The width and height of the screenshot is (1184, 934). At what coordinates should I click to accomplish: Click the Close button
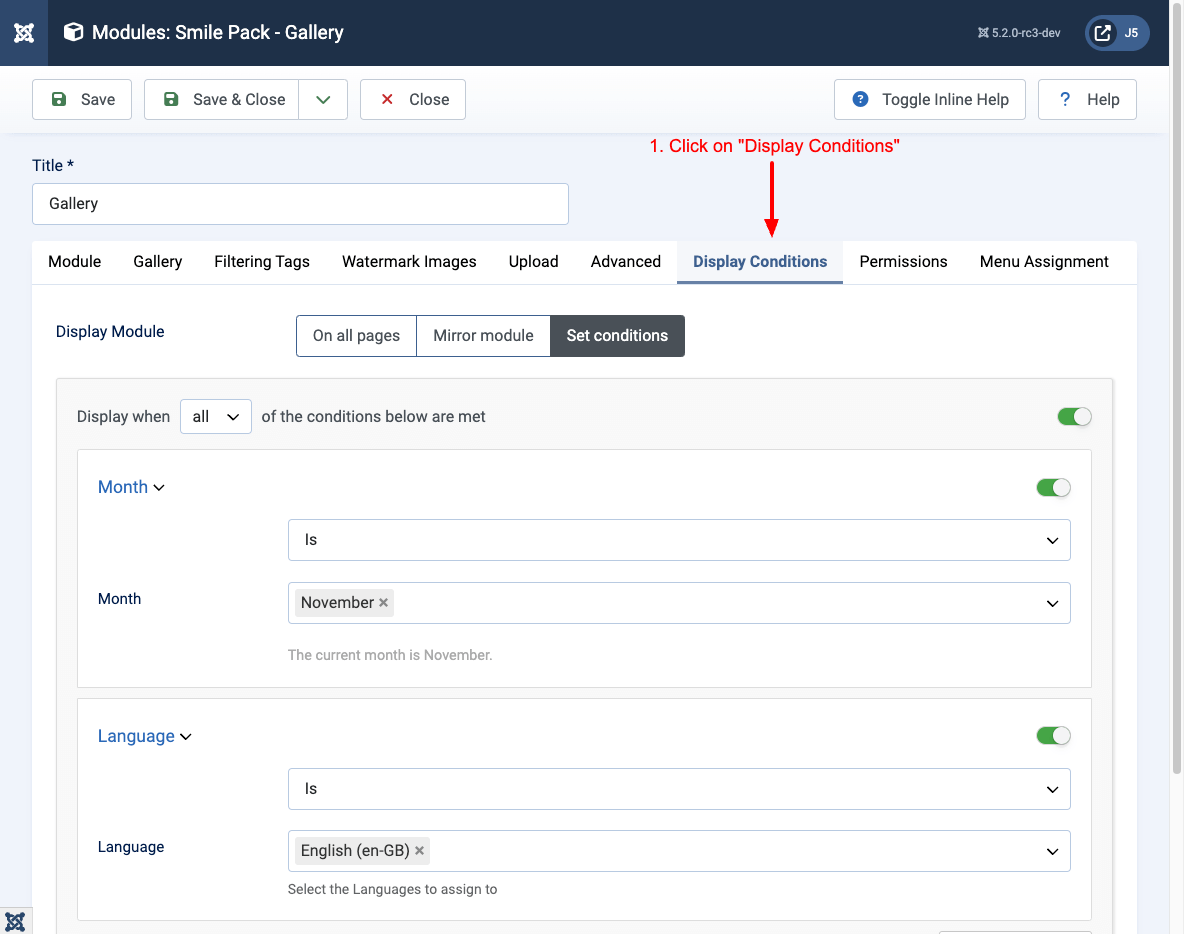(x=413, y=100)
